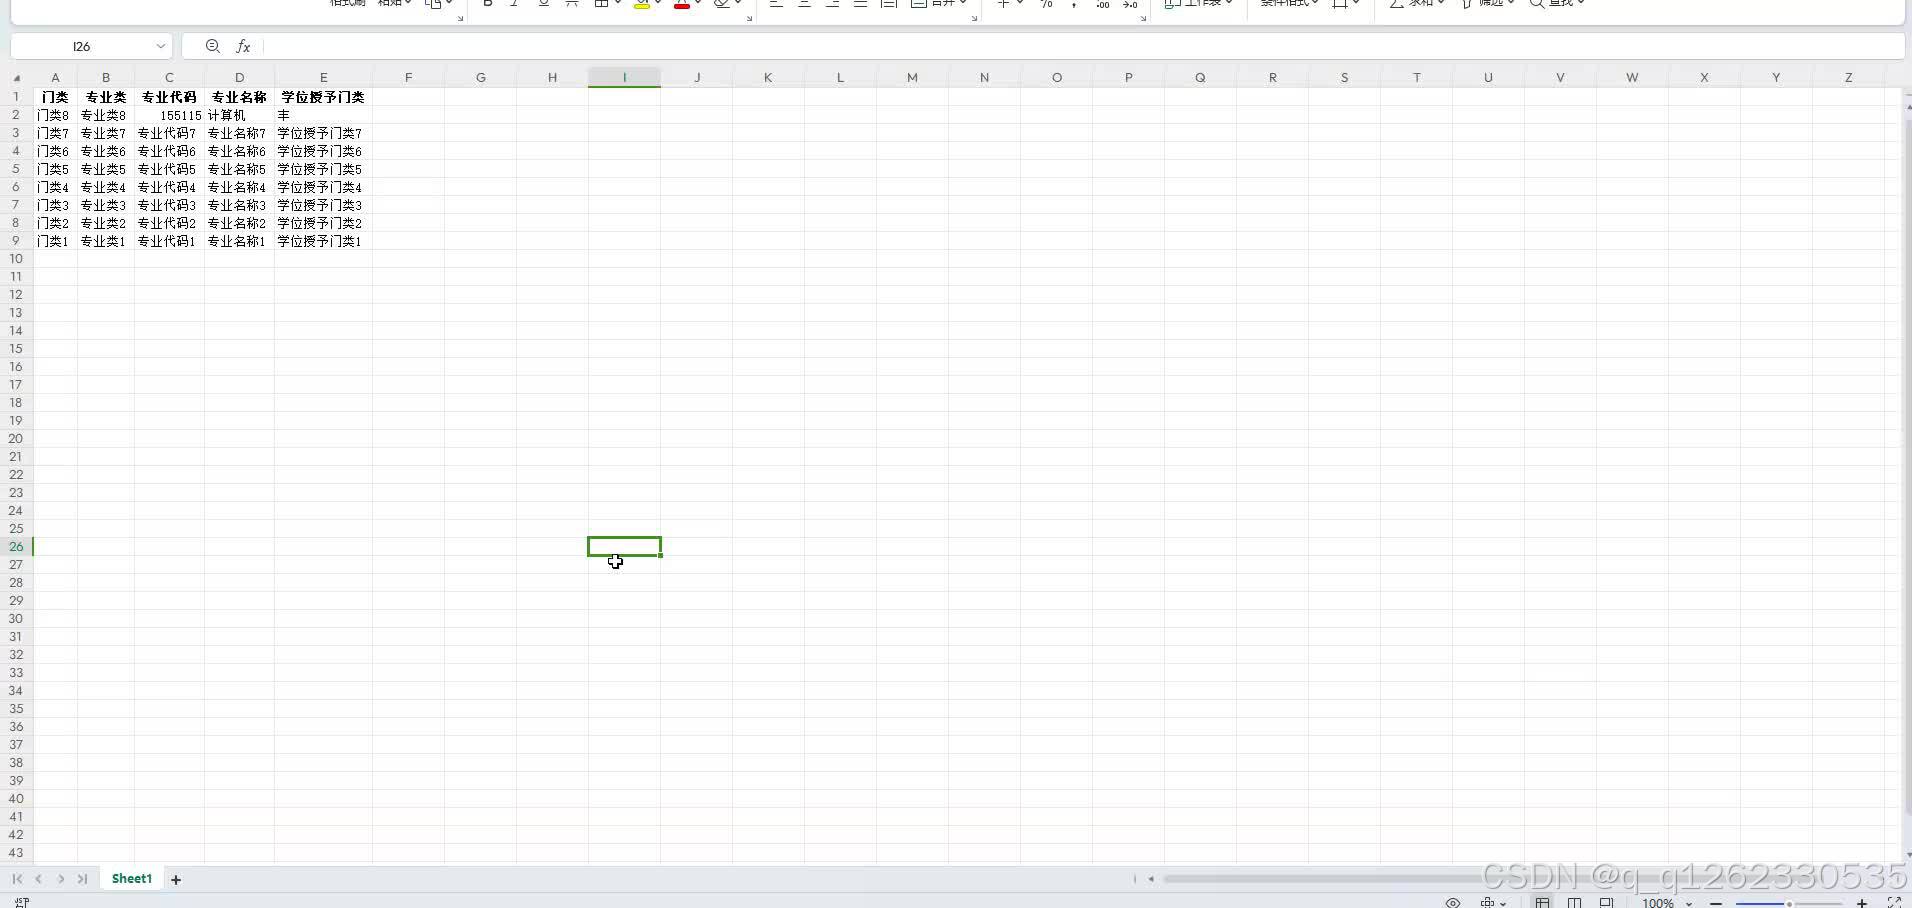1912x908 pixels.
Task: Zoom in with the plus button
Action: (1862, 903)
